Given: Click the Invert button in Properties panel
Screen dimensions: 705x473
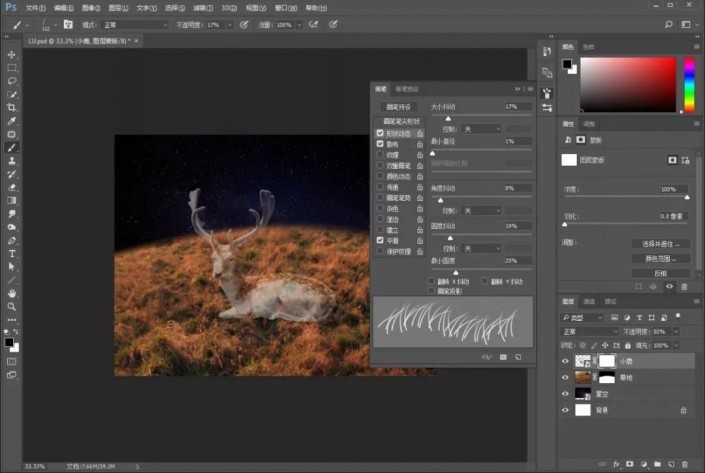Looking at the screenshot, I should tap(661, 272).
